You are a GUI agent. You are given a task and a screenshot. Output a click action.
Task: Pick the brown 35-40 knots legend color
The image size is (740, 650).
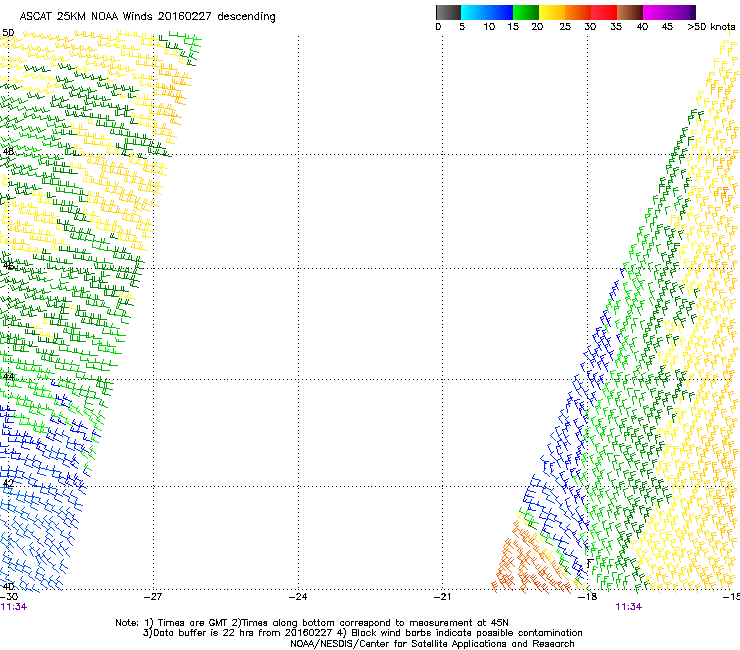coord(630,12)
